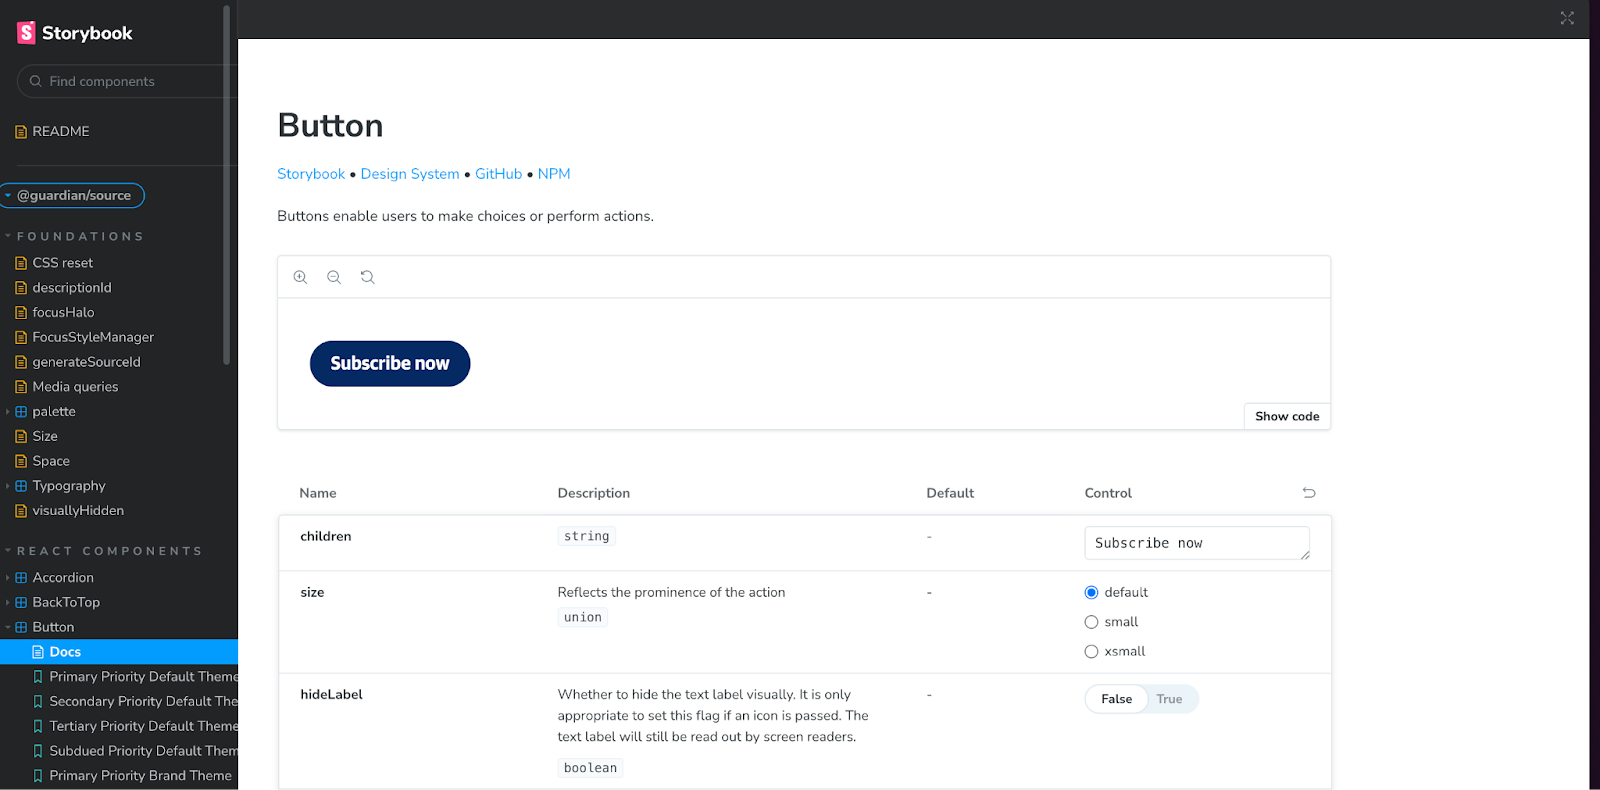
Task: Click bookmark icon for Subdued Priority Default Theme
Action: [38, 751]
